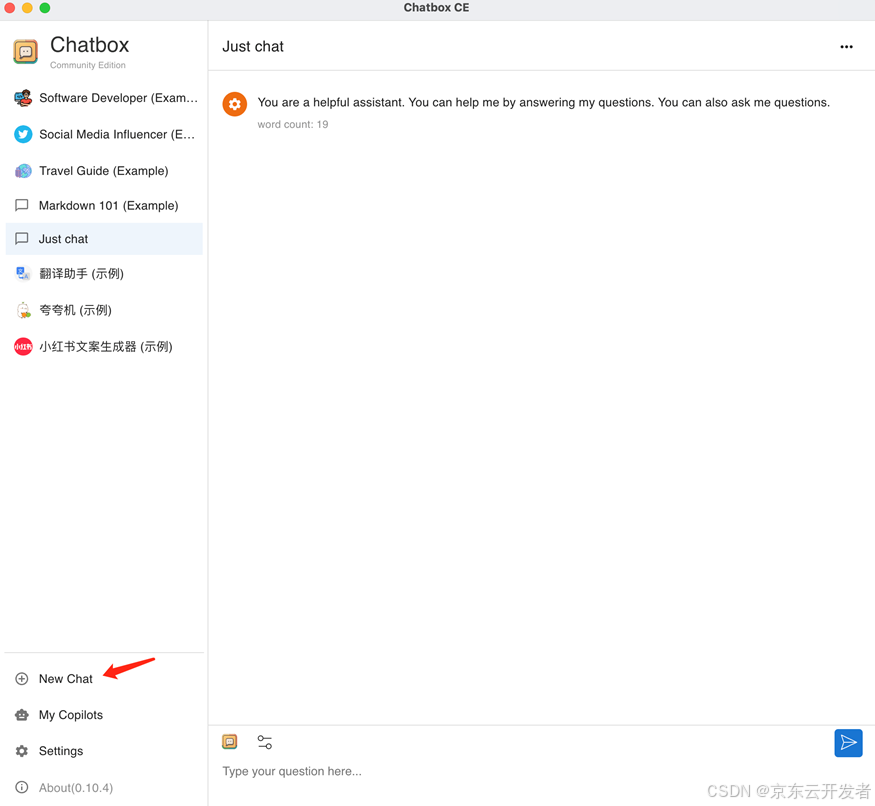Screen dimensions: 875x806
Task: Maximize the window with the green button
Action: tap(45, 8)
